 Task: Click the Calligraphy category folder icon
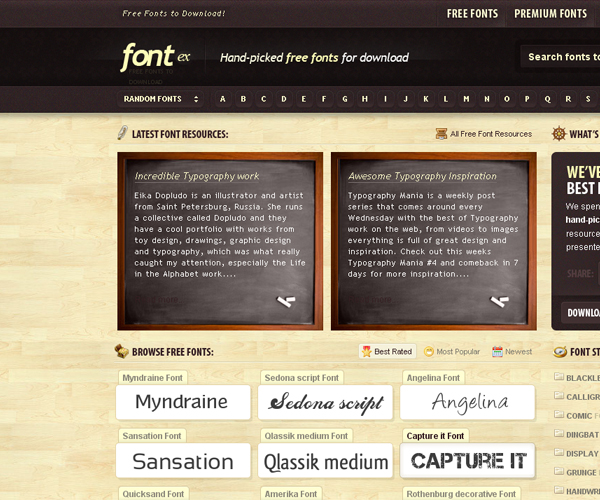pyautogui.click(x=559, y=395)
